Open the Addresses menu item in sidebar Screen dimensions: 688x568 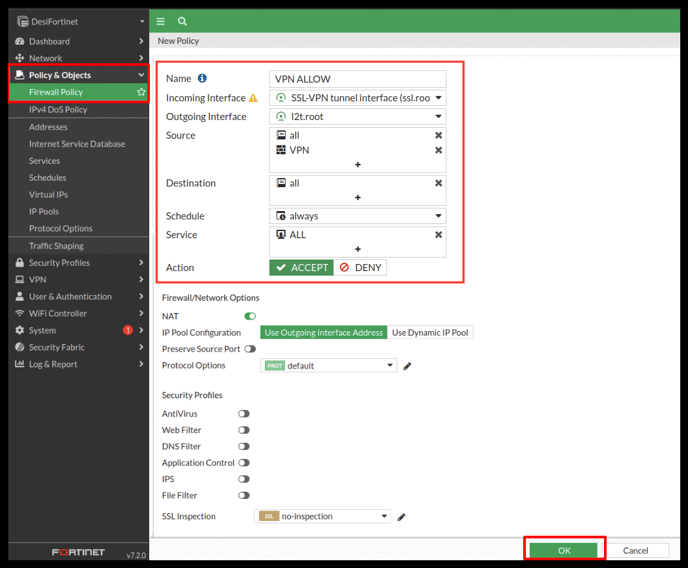[x=48, y=127]
